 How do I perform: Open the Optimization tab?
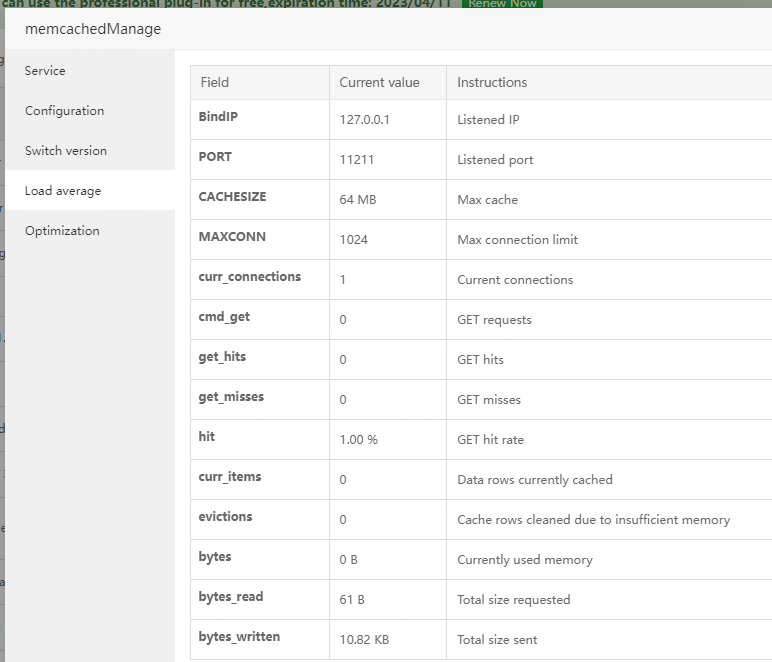pyautogui.click(x=62, y=231)
